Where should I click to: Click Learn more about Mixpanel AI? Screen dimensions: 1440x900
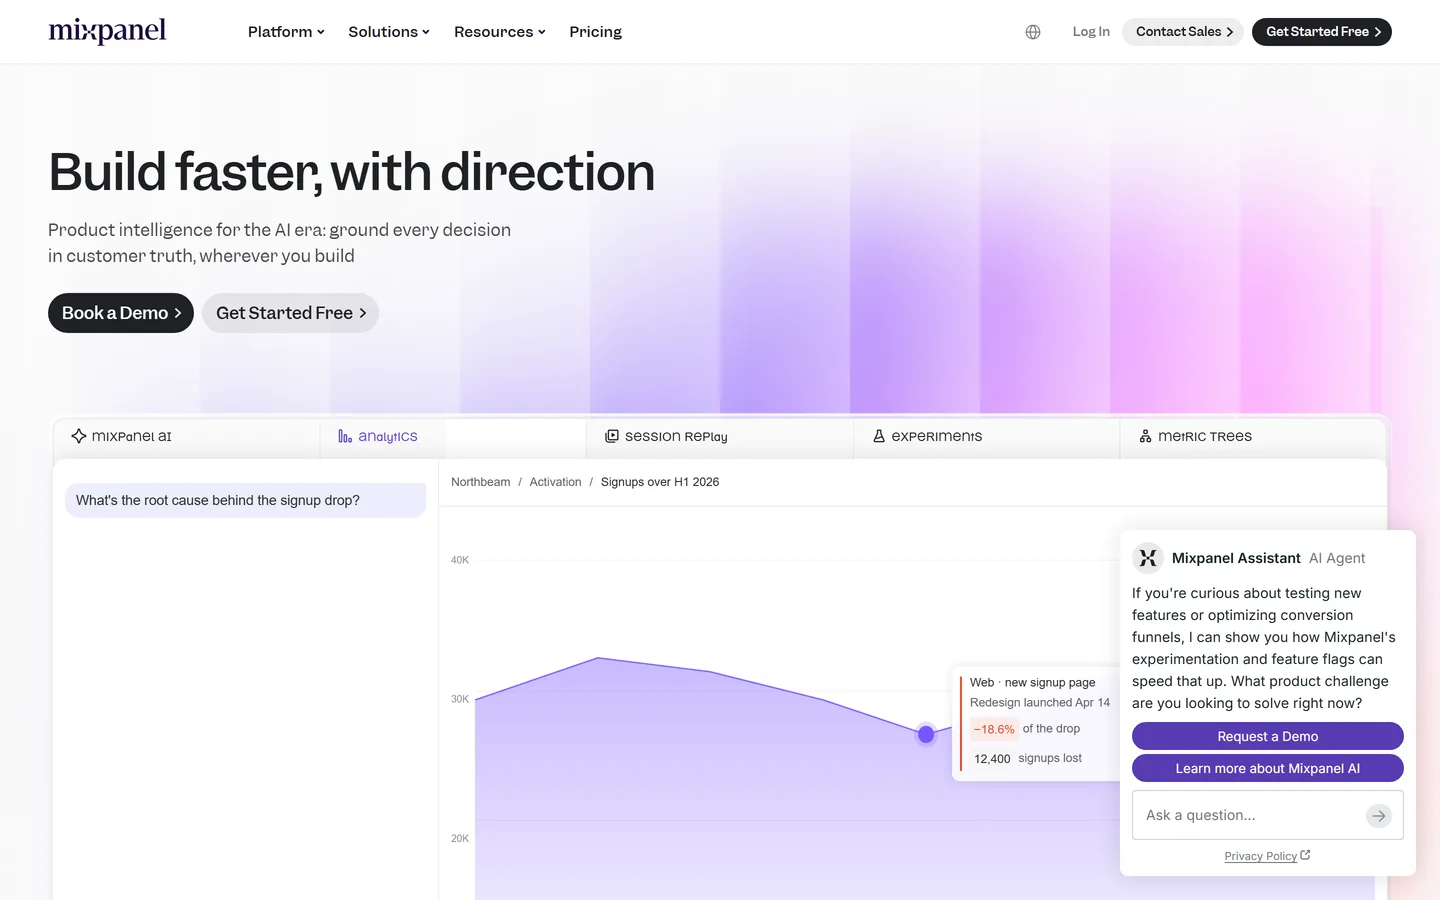1268,768
